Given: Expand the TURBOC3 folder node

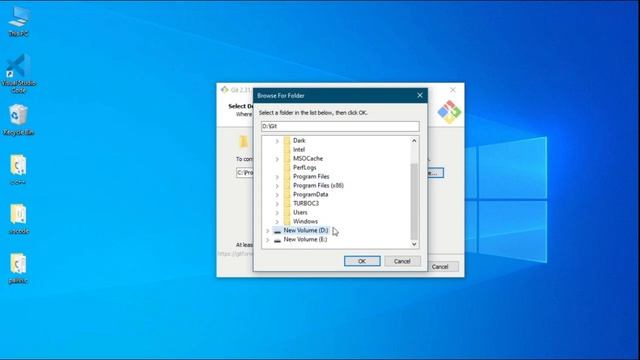Looking at the screenshot, I should (277, 204).
